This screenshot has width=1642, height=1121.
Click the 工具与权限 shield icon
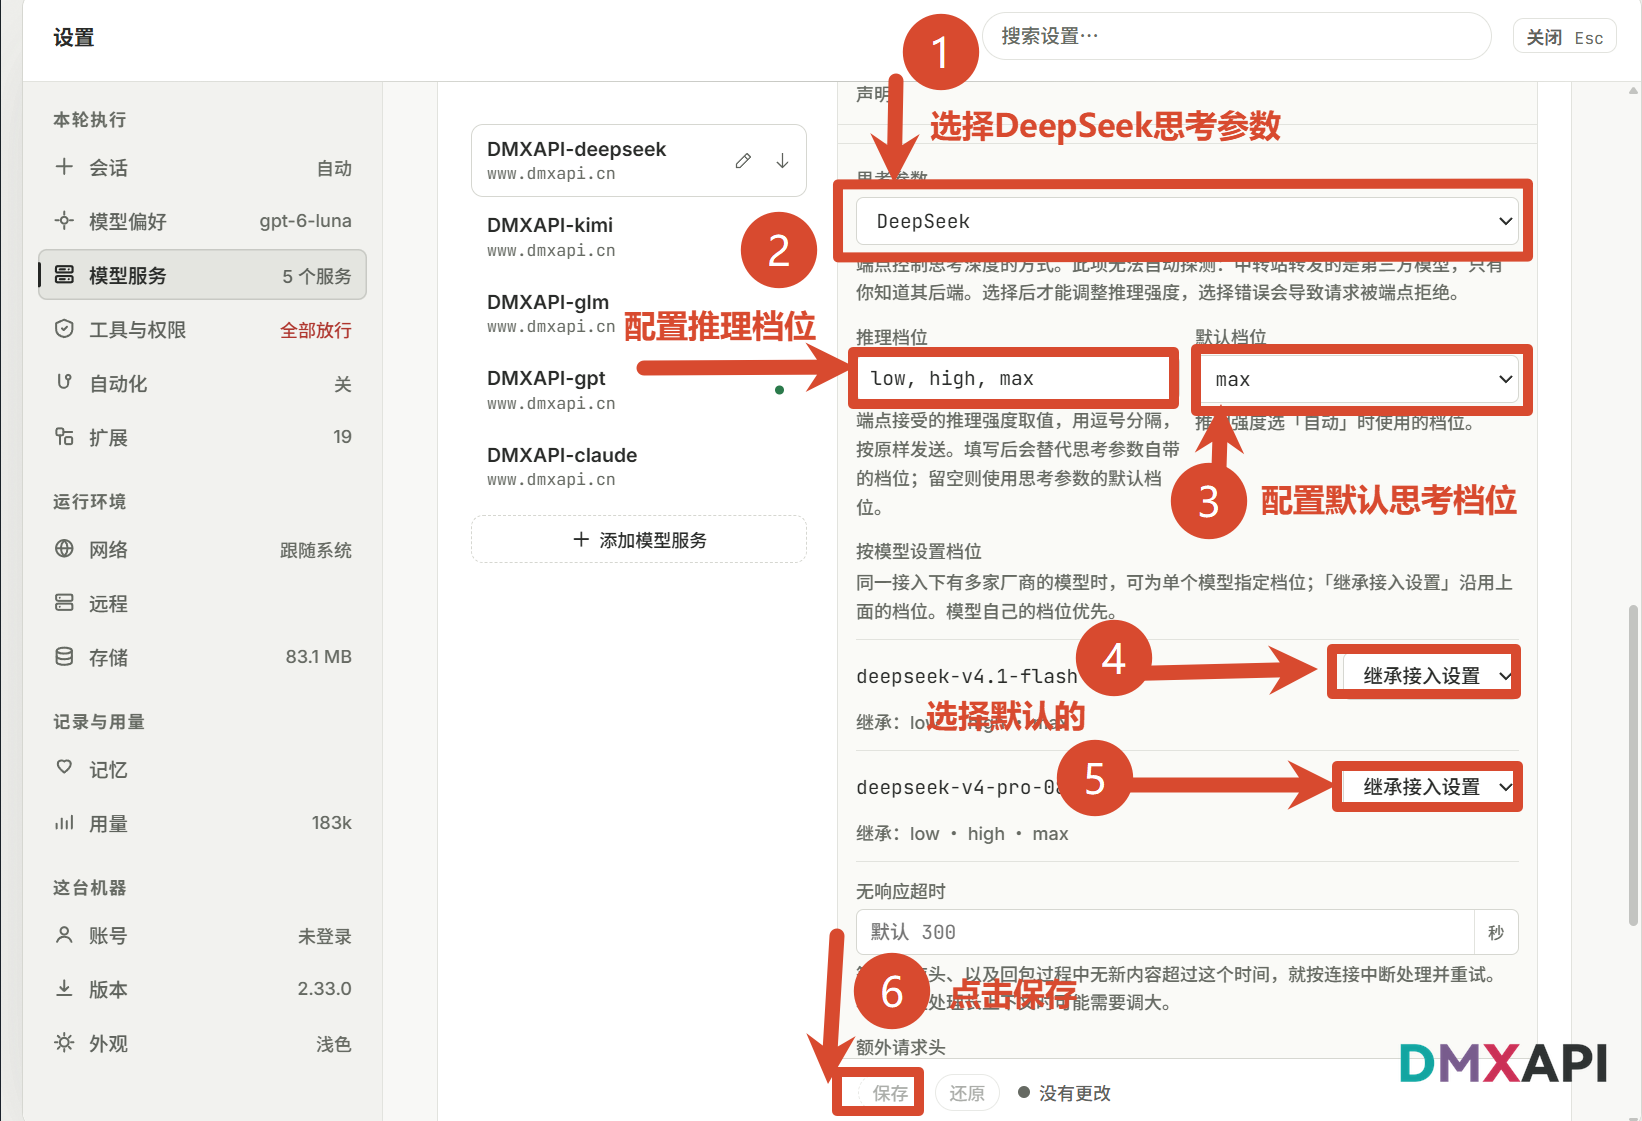click(x=64, y=328)
